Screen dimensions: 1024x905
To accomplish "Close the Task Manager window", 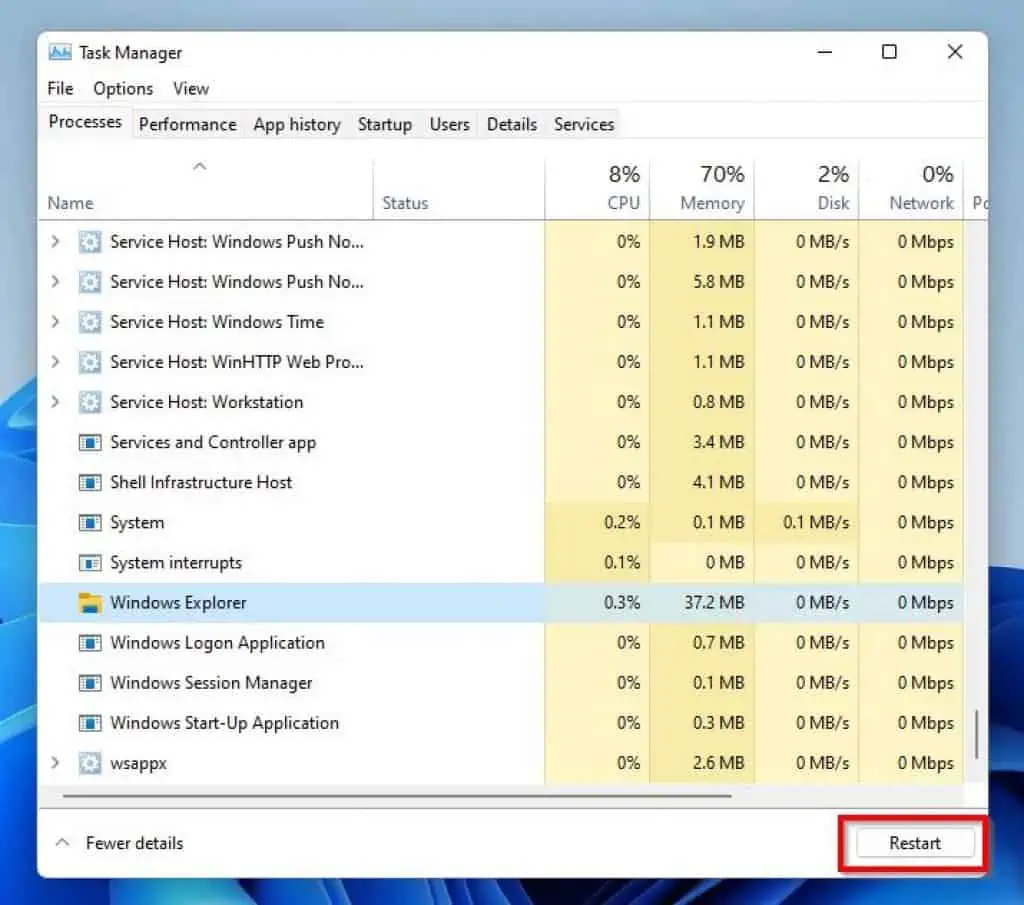I will click(955, 52).
